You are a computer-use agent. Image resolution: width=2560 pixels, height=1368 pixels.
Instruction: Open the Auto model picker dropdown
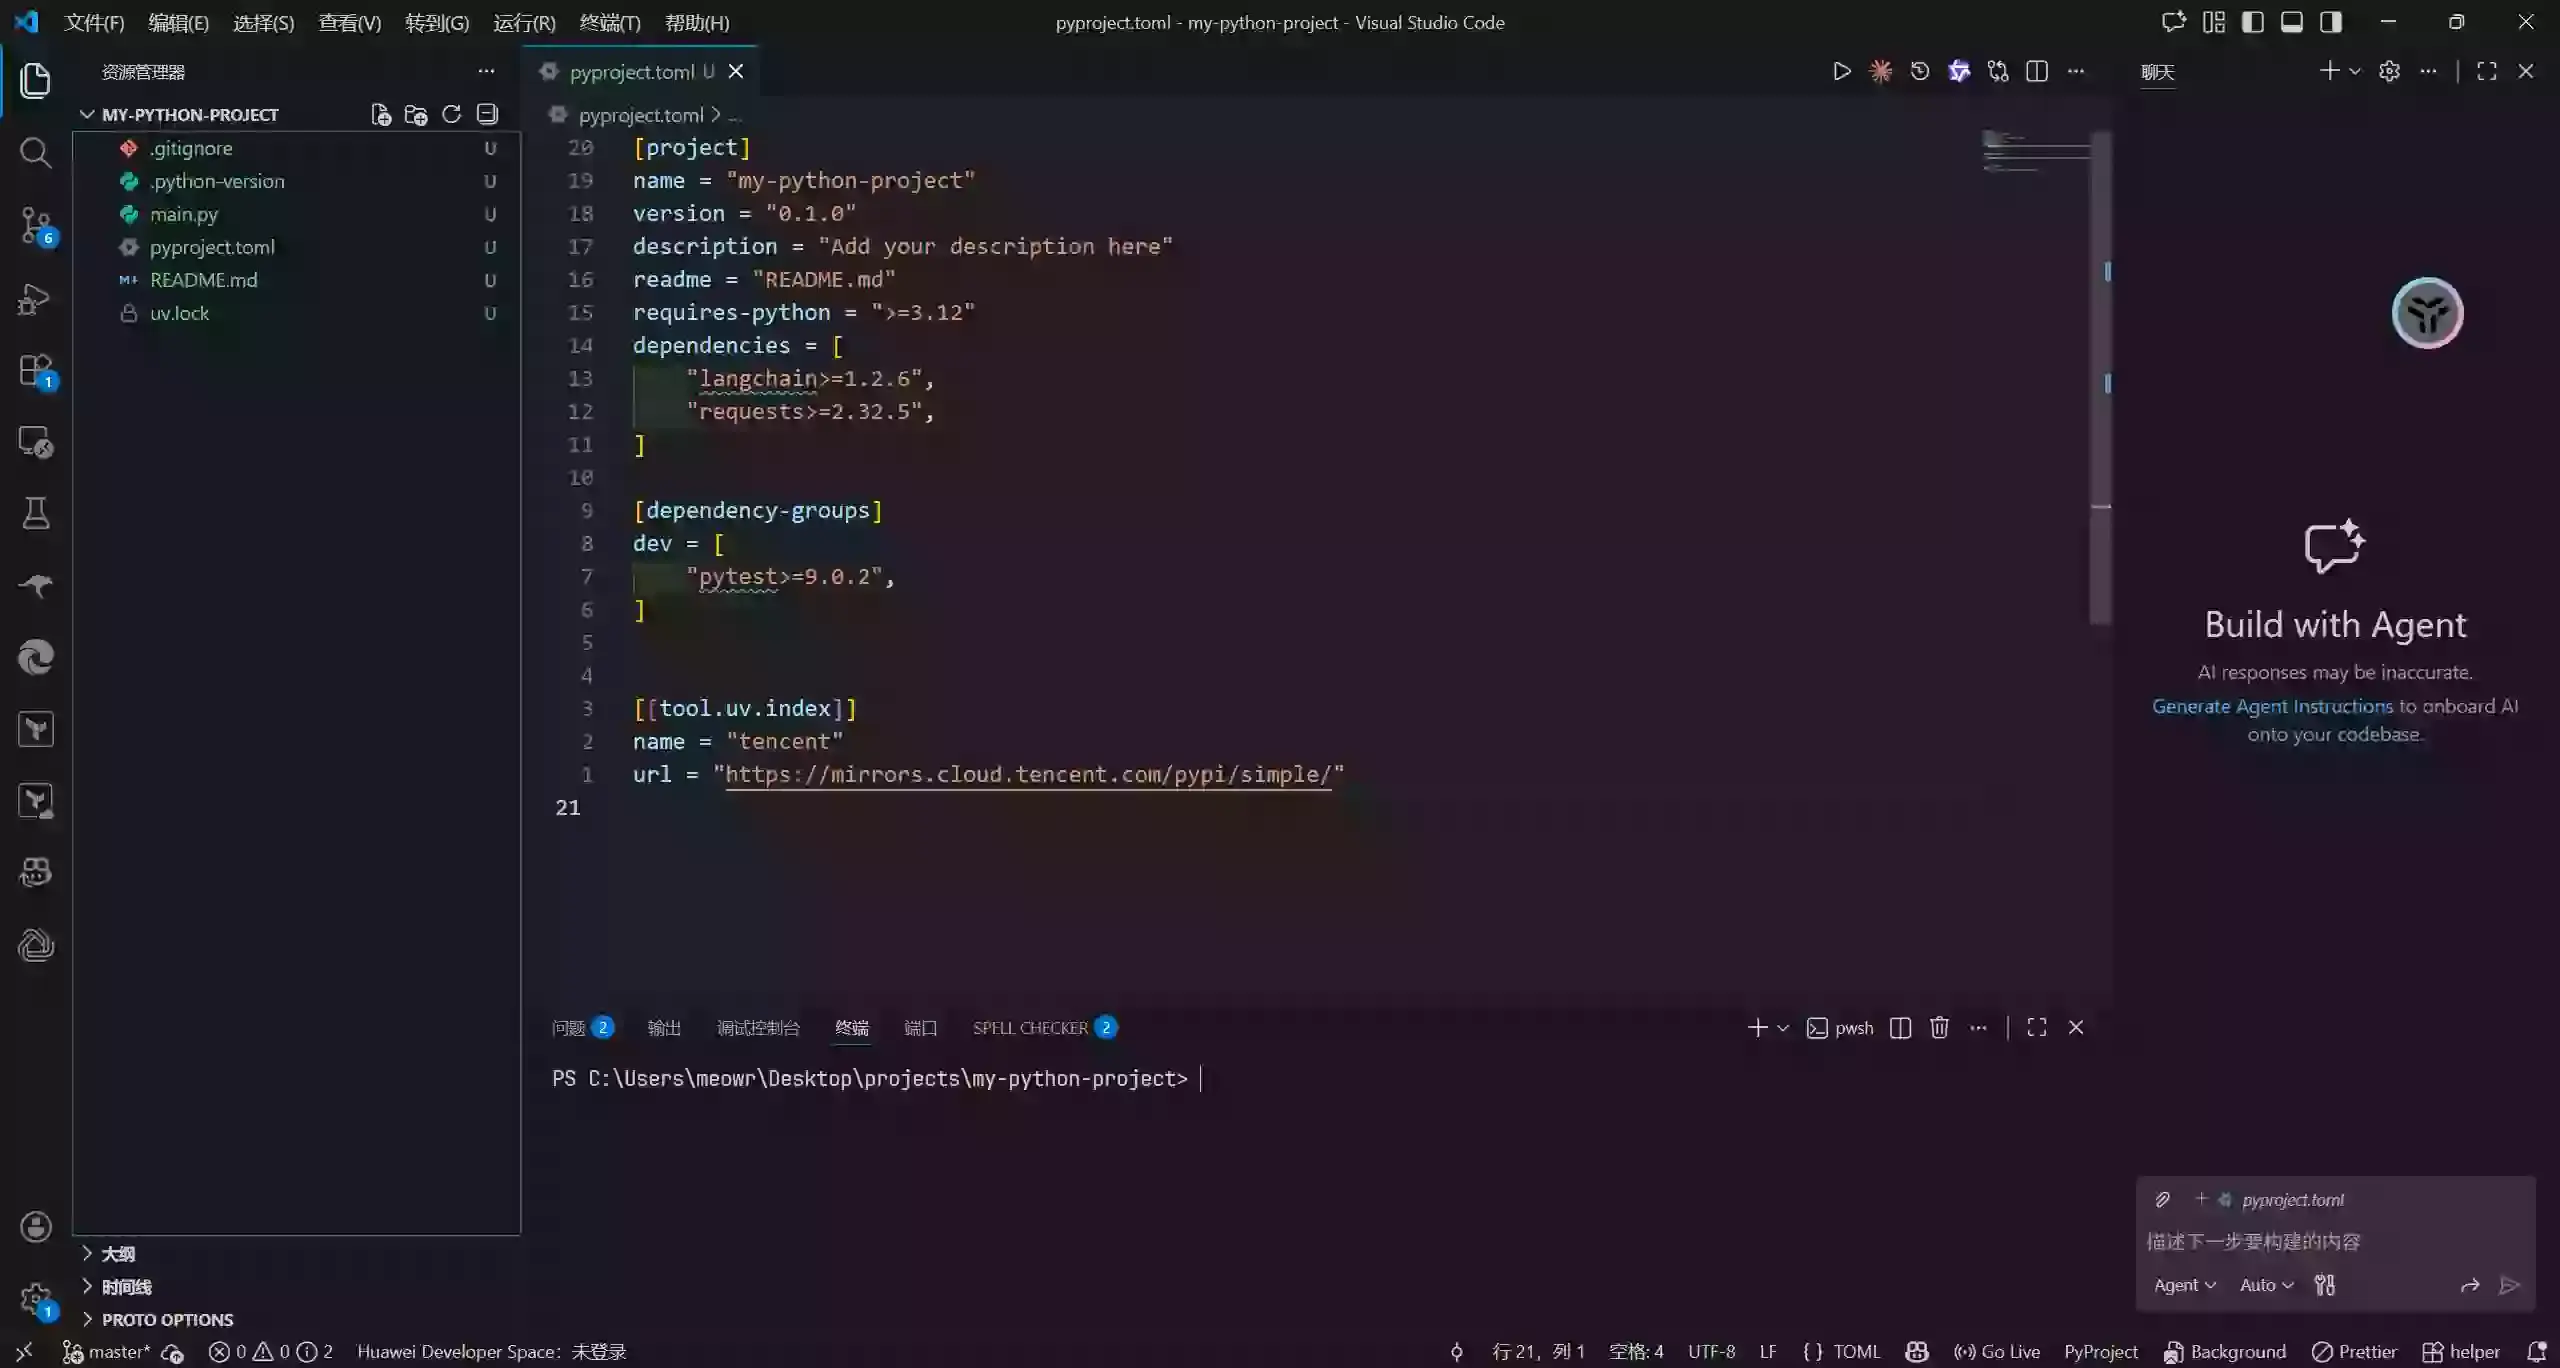(2265, 1285)
